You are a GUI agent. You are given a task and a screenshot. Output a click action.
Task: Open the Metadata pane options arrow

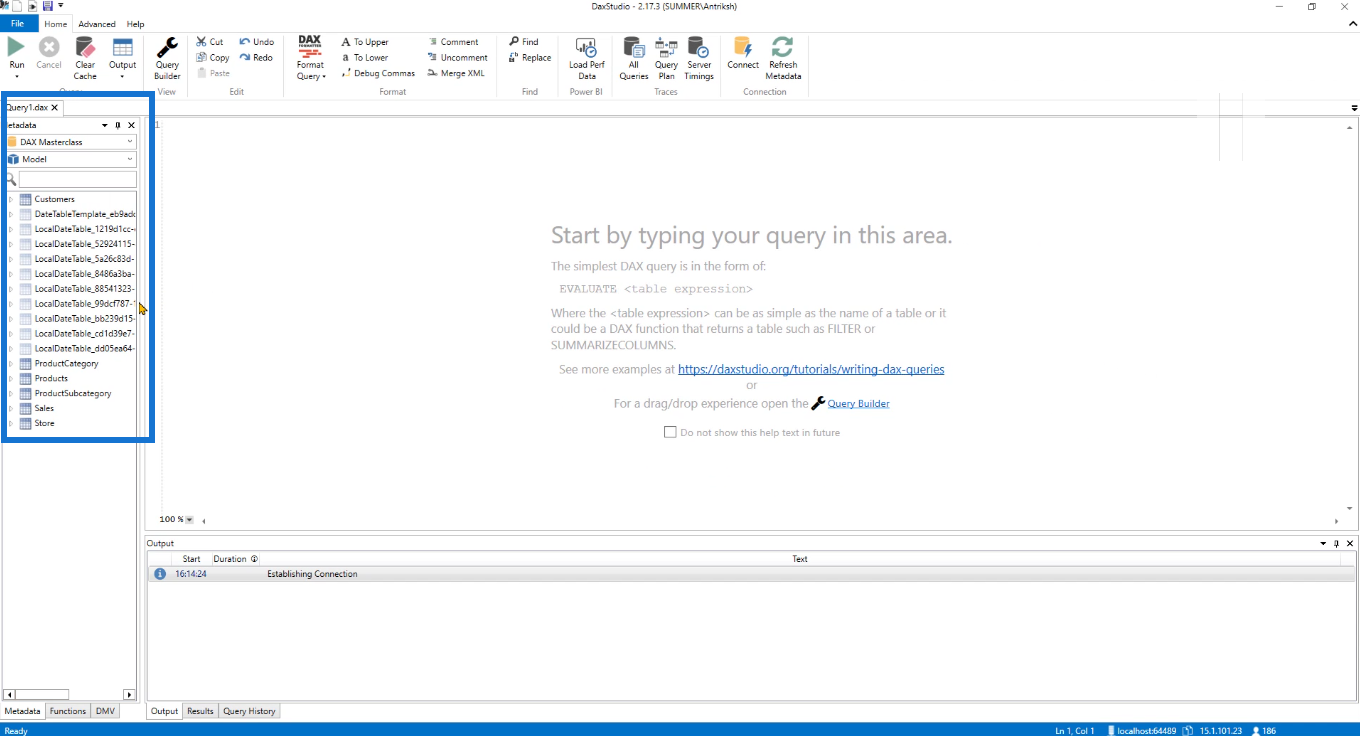tap(105, 125)
